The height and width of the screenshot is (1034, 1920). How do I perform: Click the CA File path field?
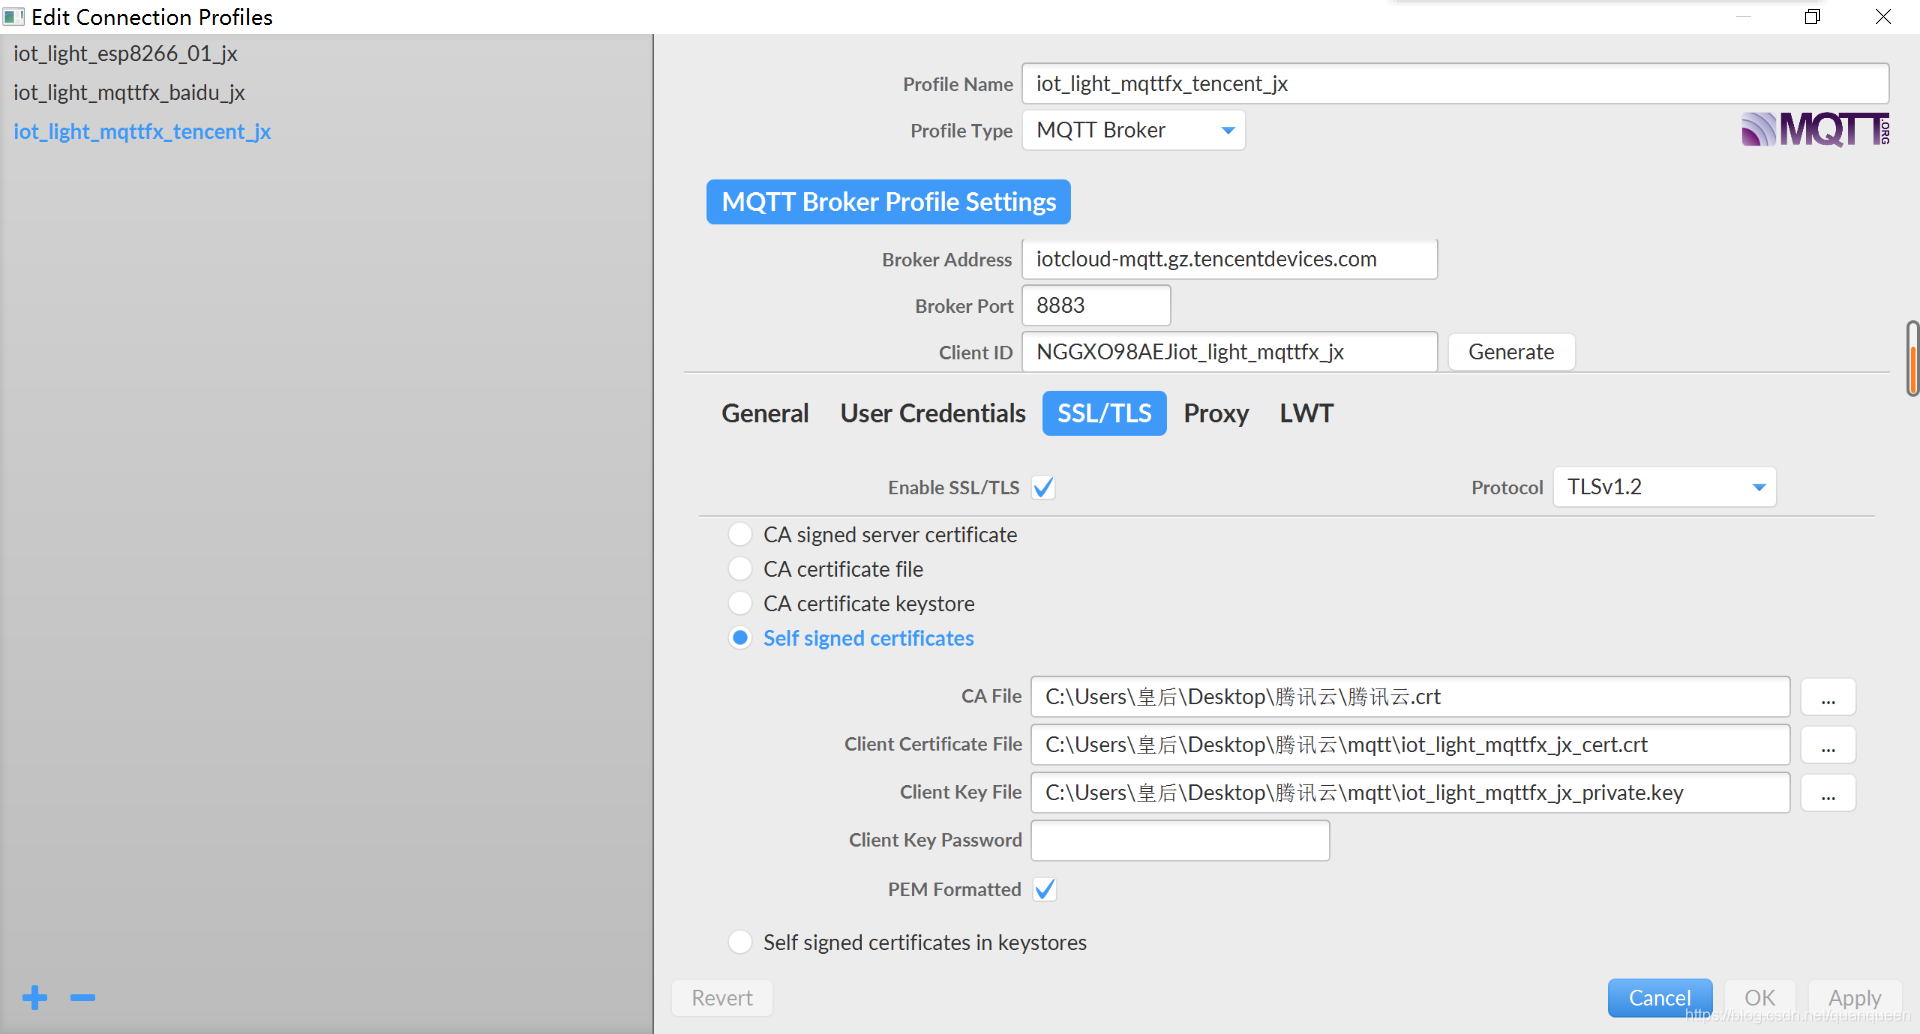(1410, 697)
